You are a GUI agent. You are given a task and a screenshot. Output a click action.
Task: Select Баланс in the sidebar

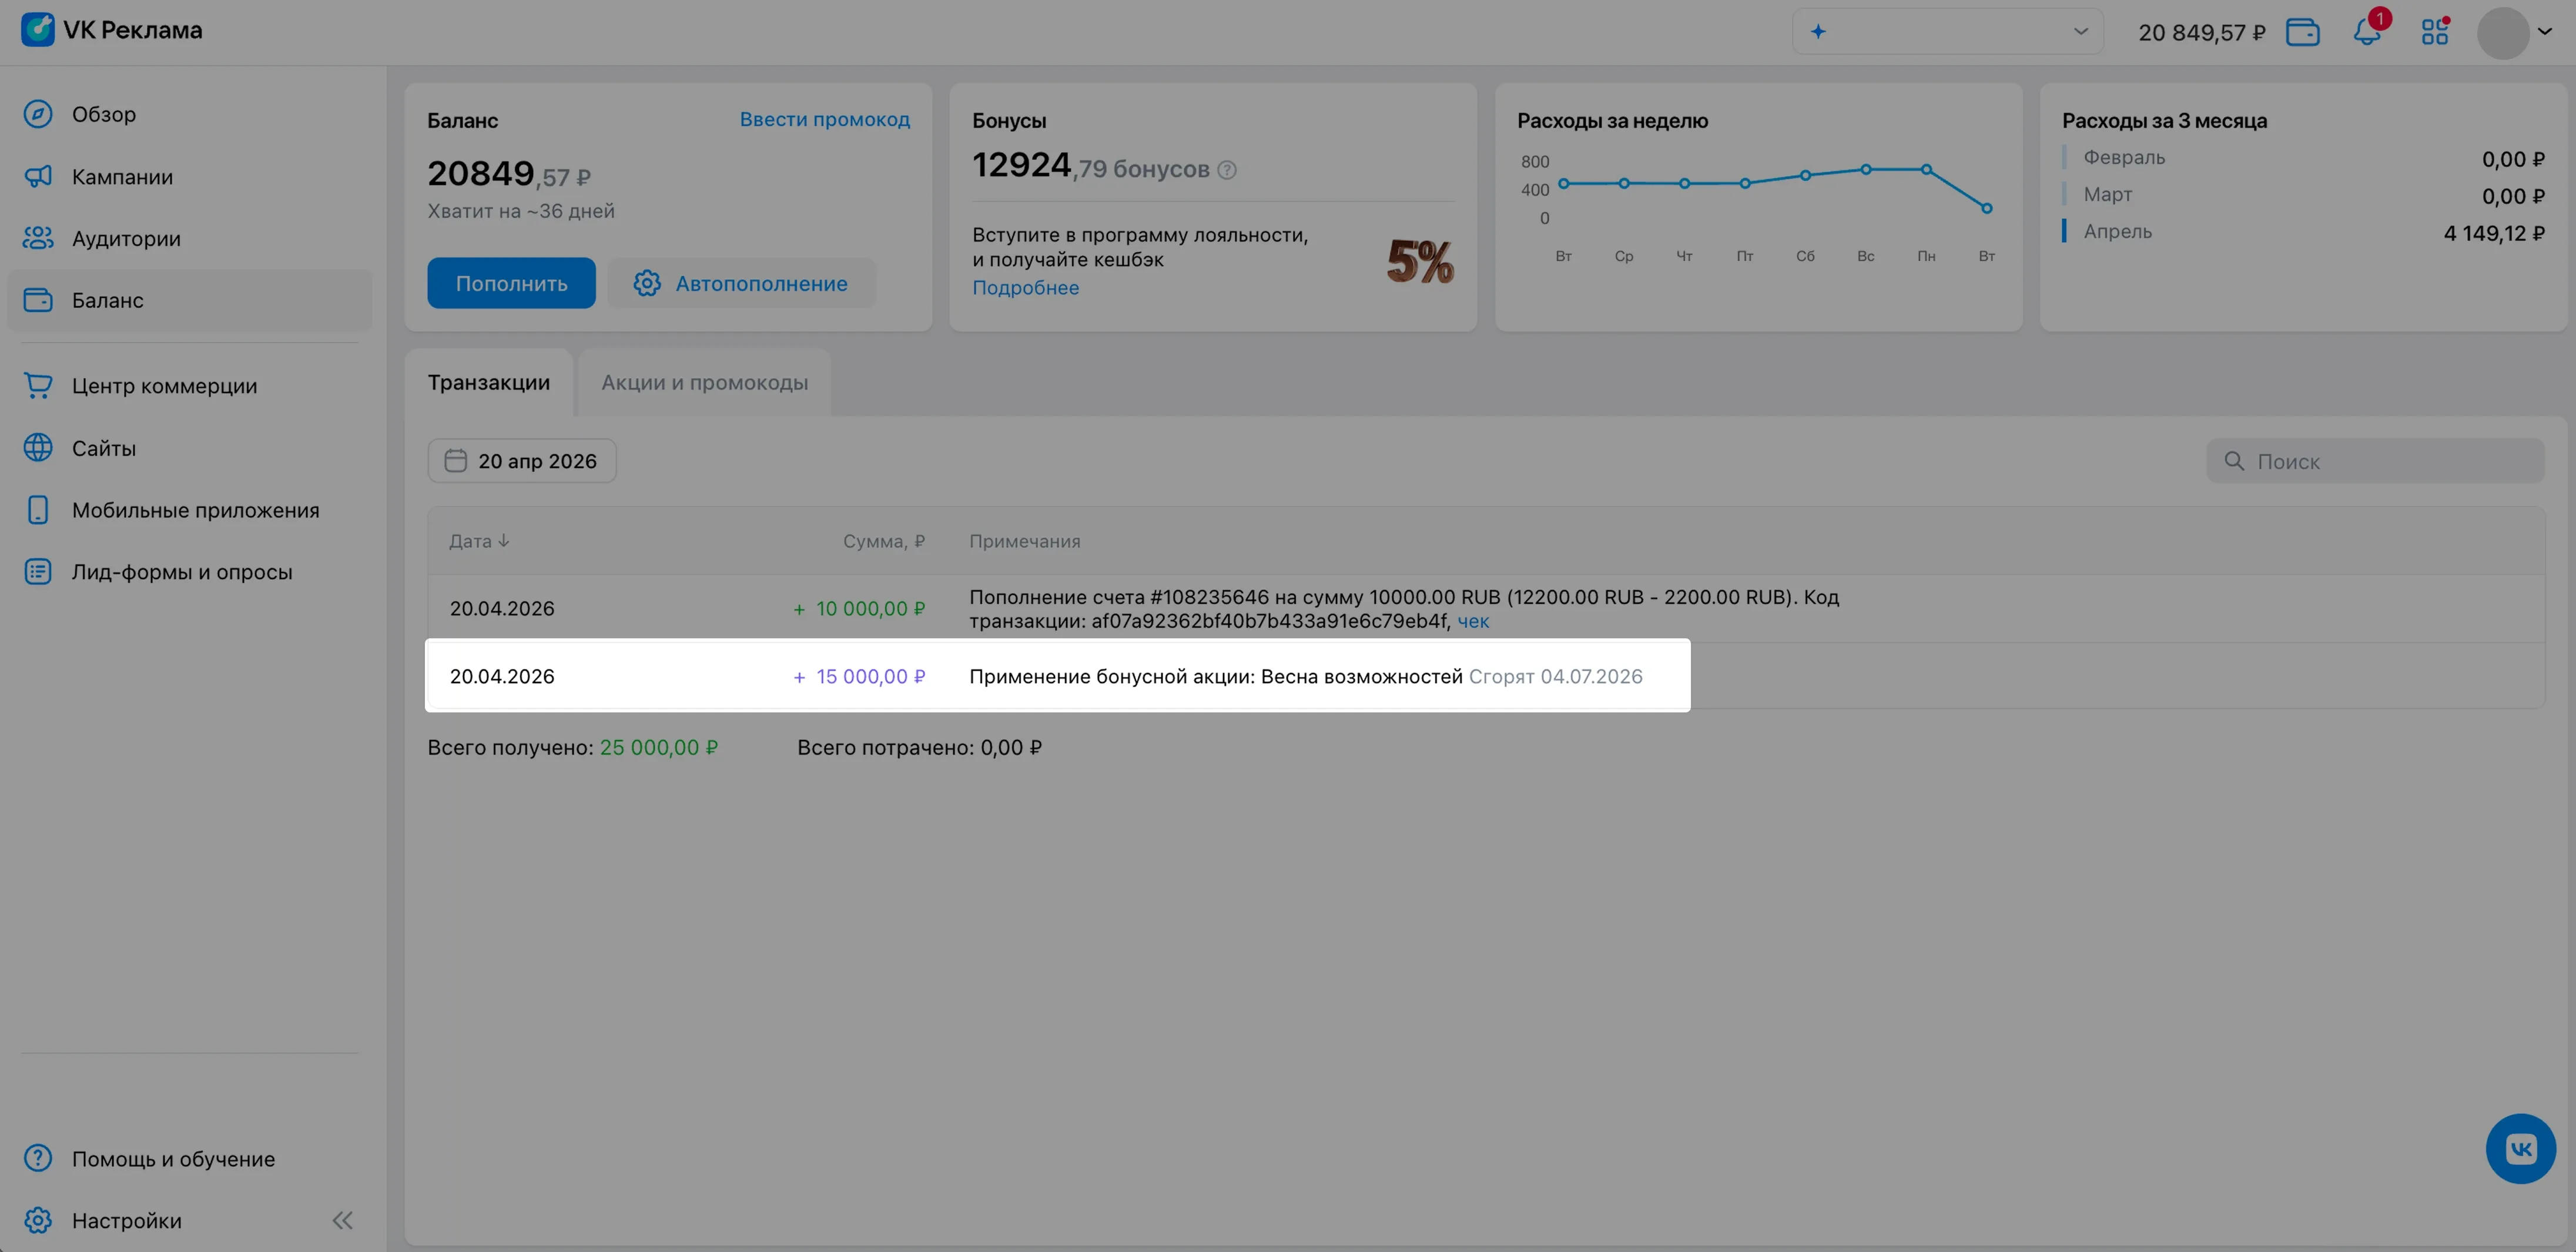pyautogui.click(x=190, y=300)
